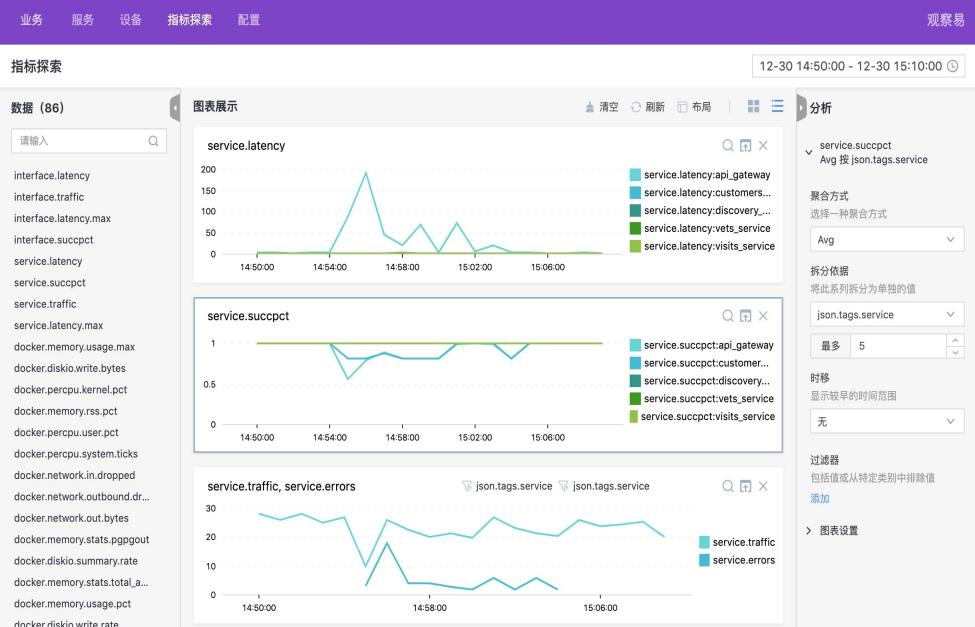
Task: Toggle the service.succpct:api_gateway legend series
Action: point(701,345)
